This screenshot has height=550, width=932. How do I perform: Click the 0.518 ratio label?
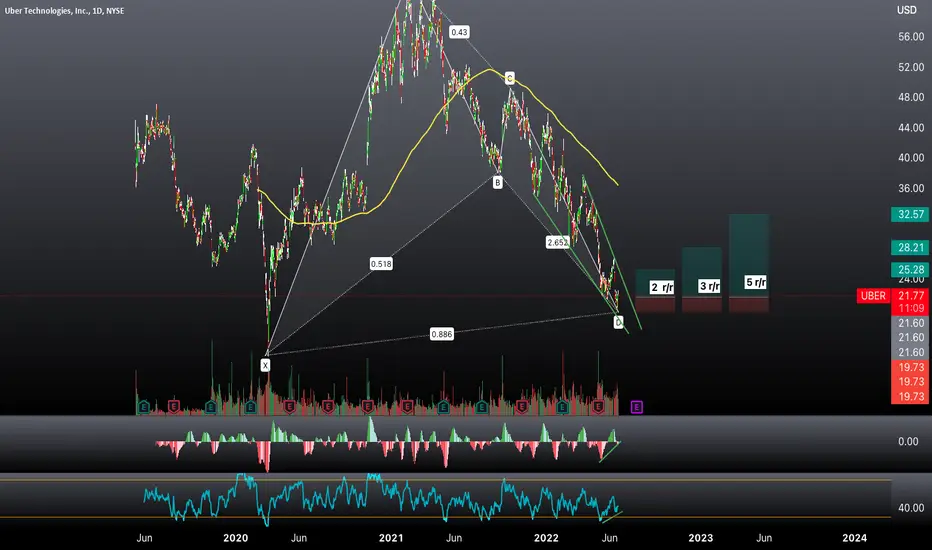[x=381, y=264]
